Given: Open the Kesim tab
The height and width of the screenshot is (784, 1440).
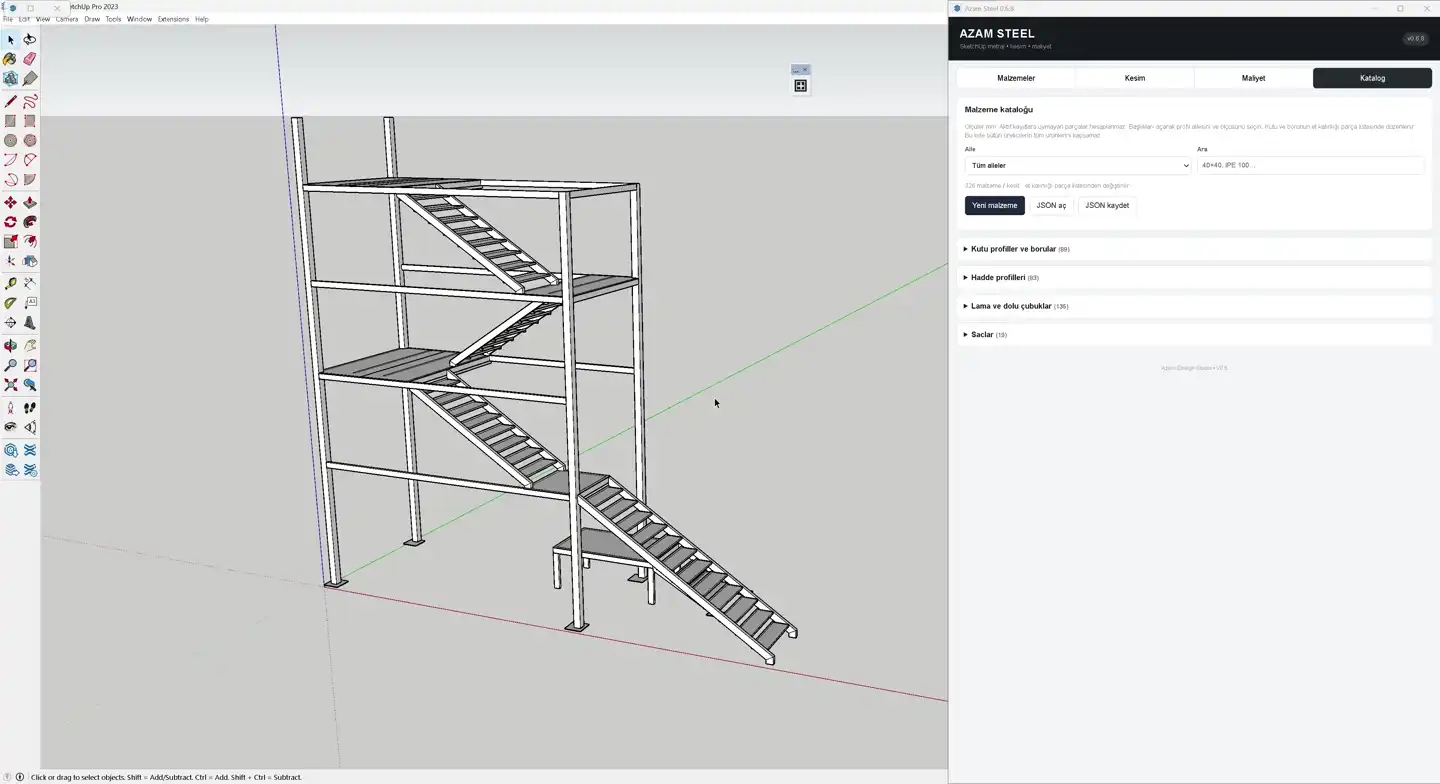Looking at the screenshot, I should click(x=1135, y=78).
